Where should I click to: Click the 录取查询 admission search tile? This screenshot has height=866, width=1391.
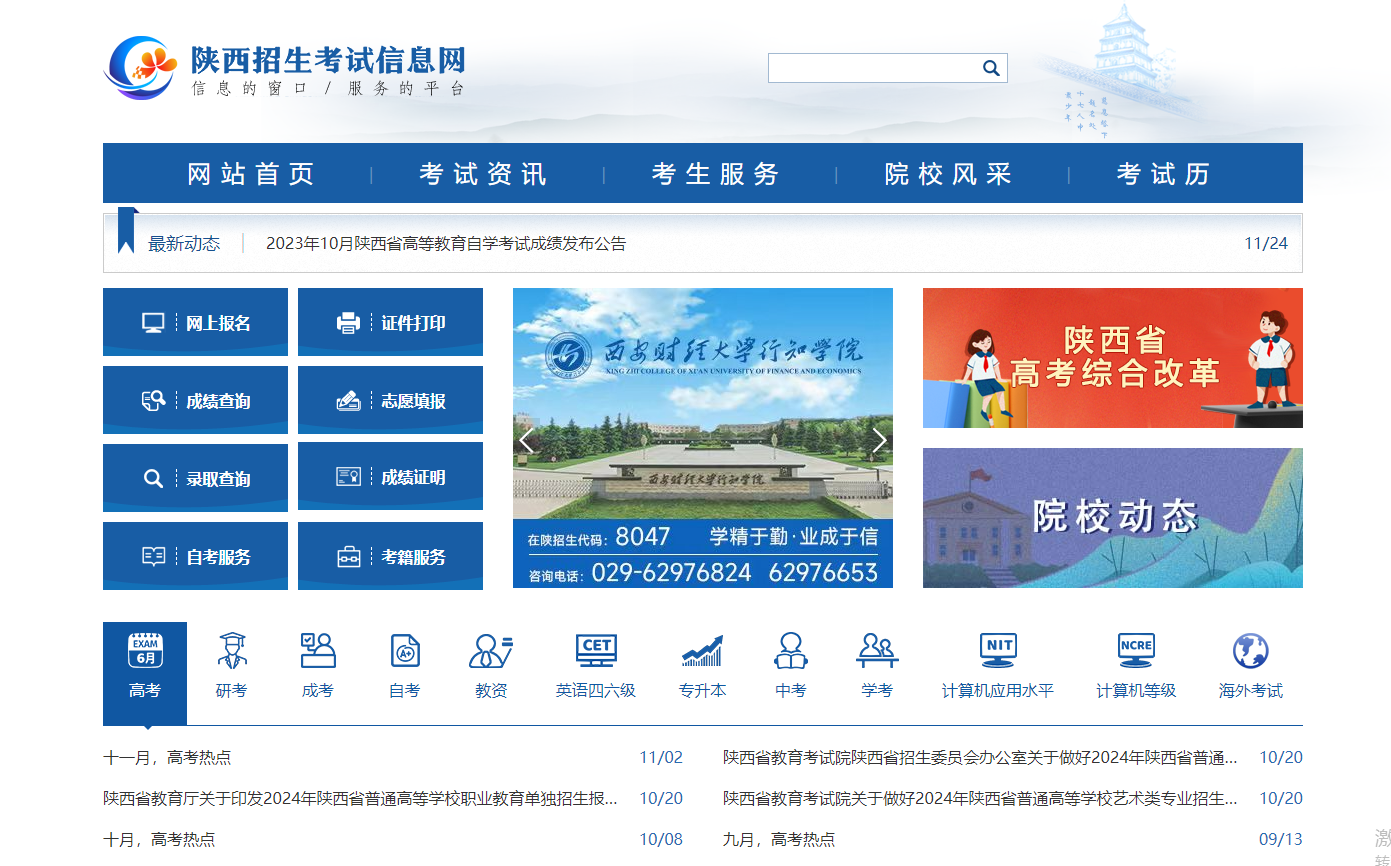tap(195, 478)
